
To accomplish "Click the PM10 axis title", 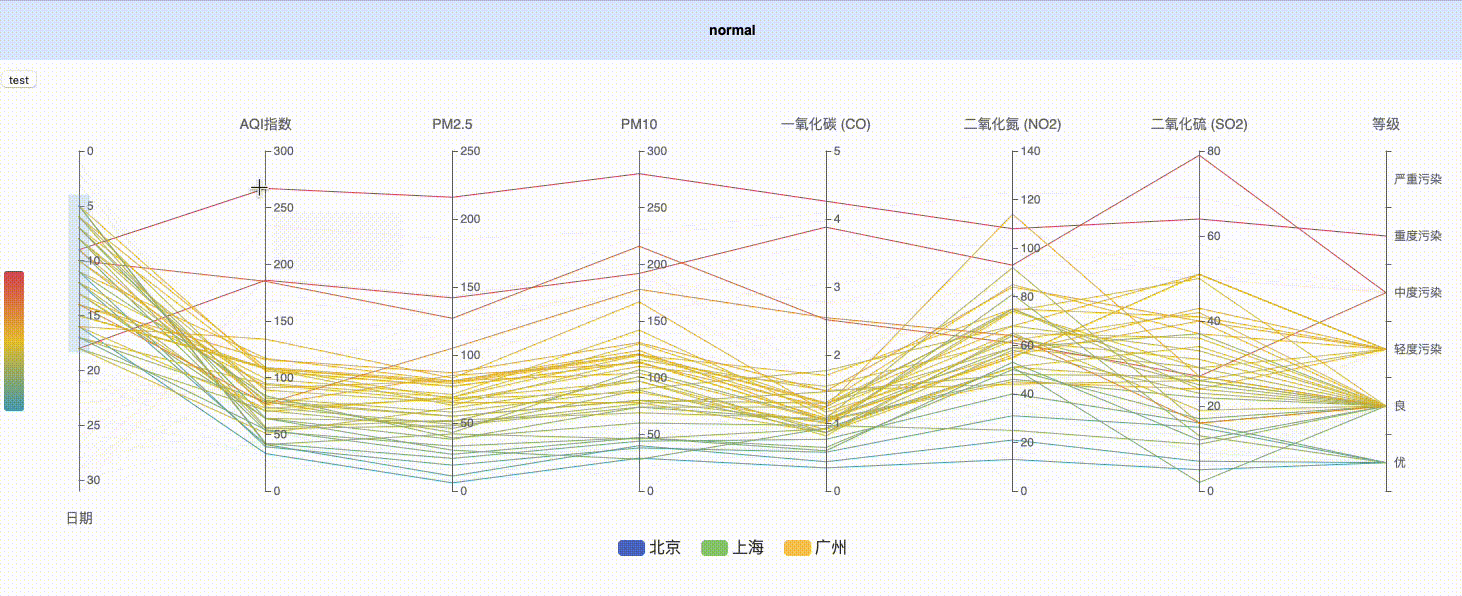I will pos(640,124).
